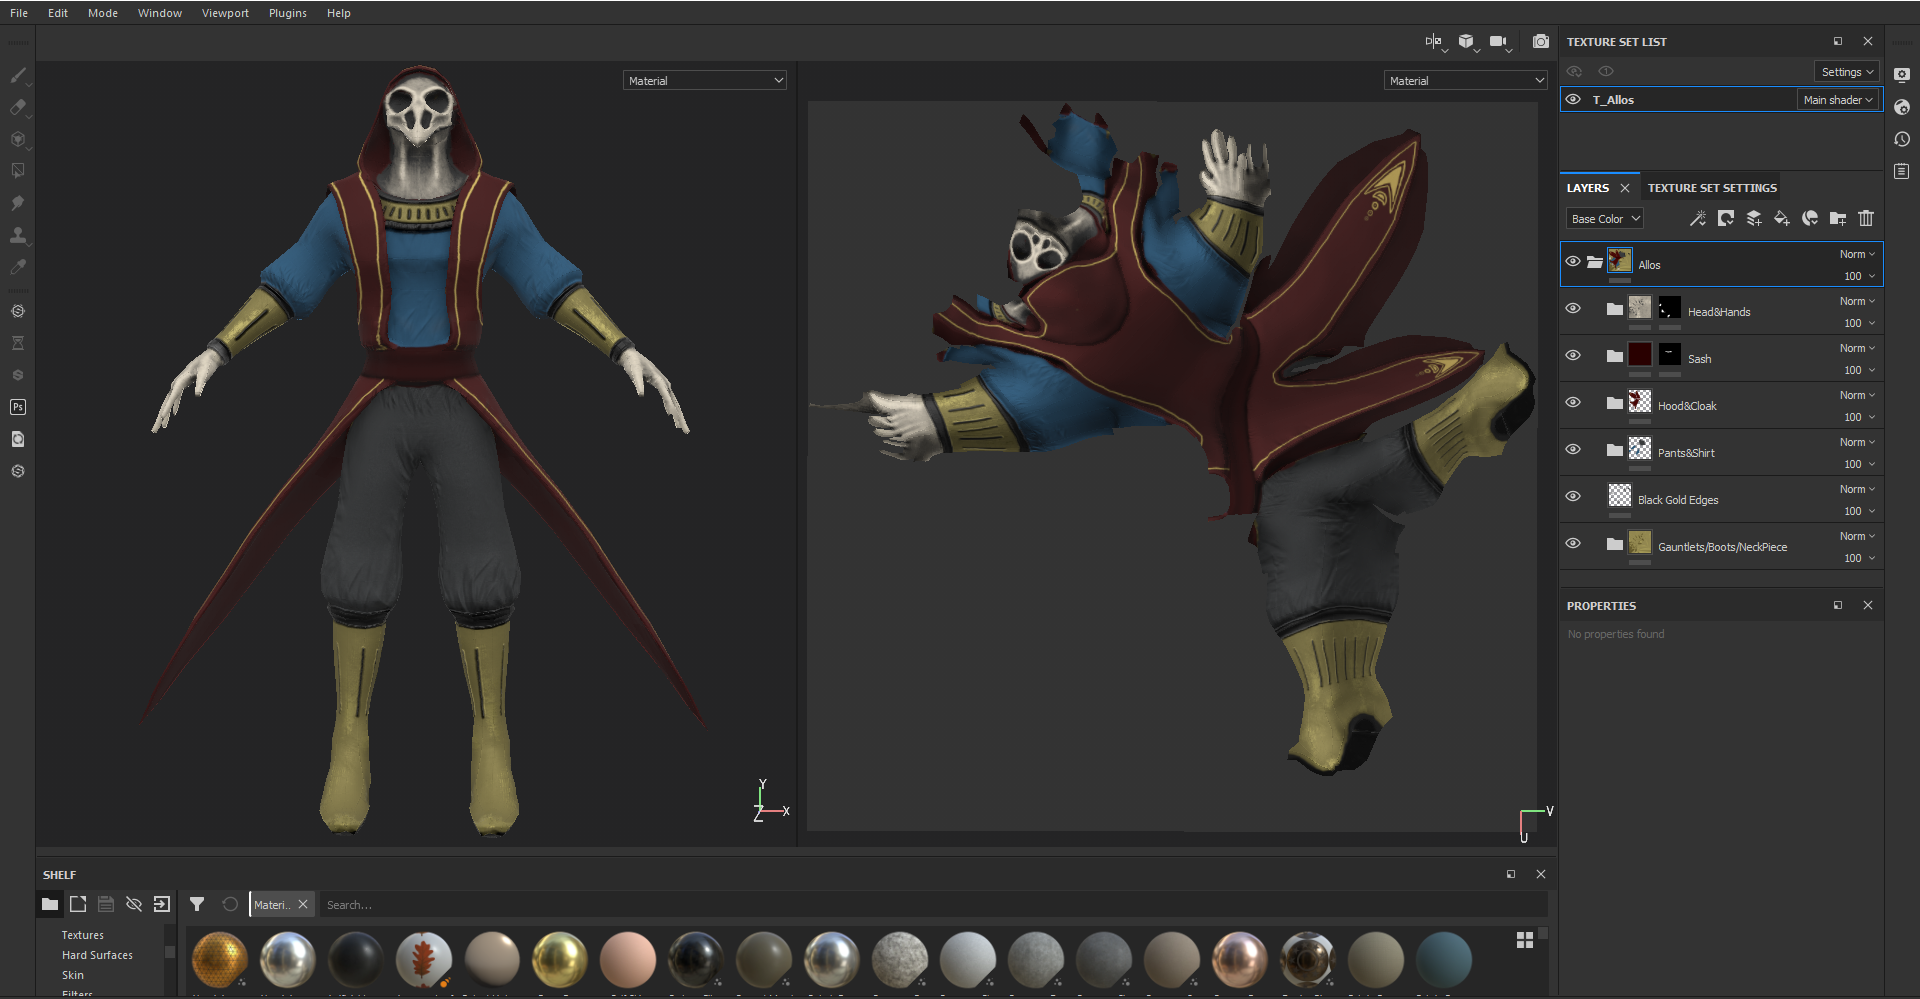Image resolution: width=1920 pixels, height=999 pixels.
Task: Select the Eraser tool
Action: pyautogui.click(x=18, y=107)
